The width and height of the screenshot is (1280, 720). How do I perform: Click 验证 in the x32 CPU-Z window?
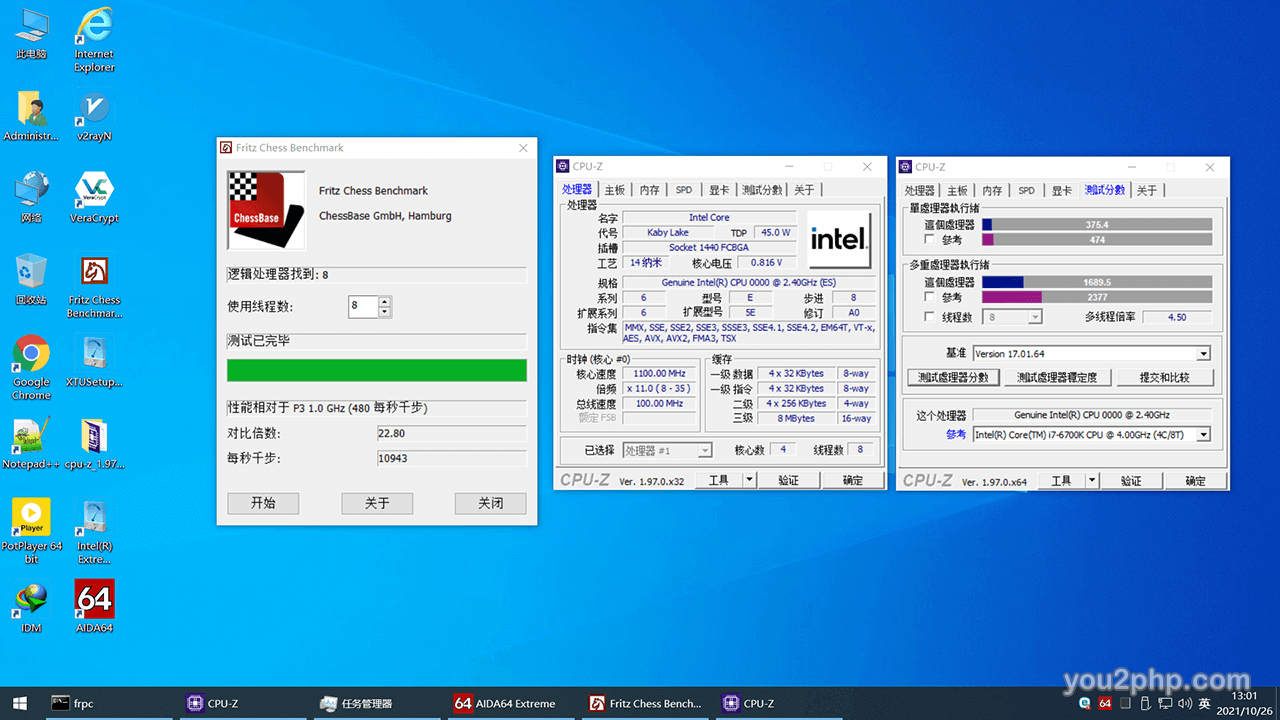tap(788, 480)
